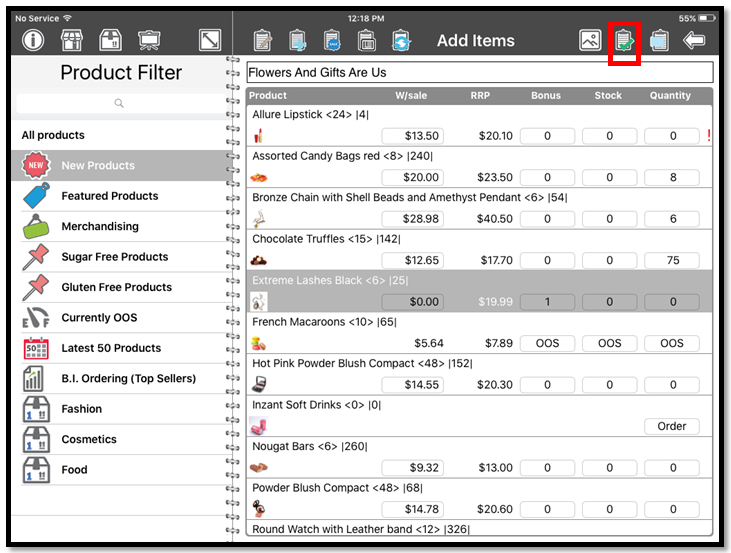Screen dimensions: 731x553
Task: Tap French Macaroons OOS quantity field
Action: [672, 343]
